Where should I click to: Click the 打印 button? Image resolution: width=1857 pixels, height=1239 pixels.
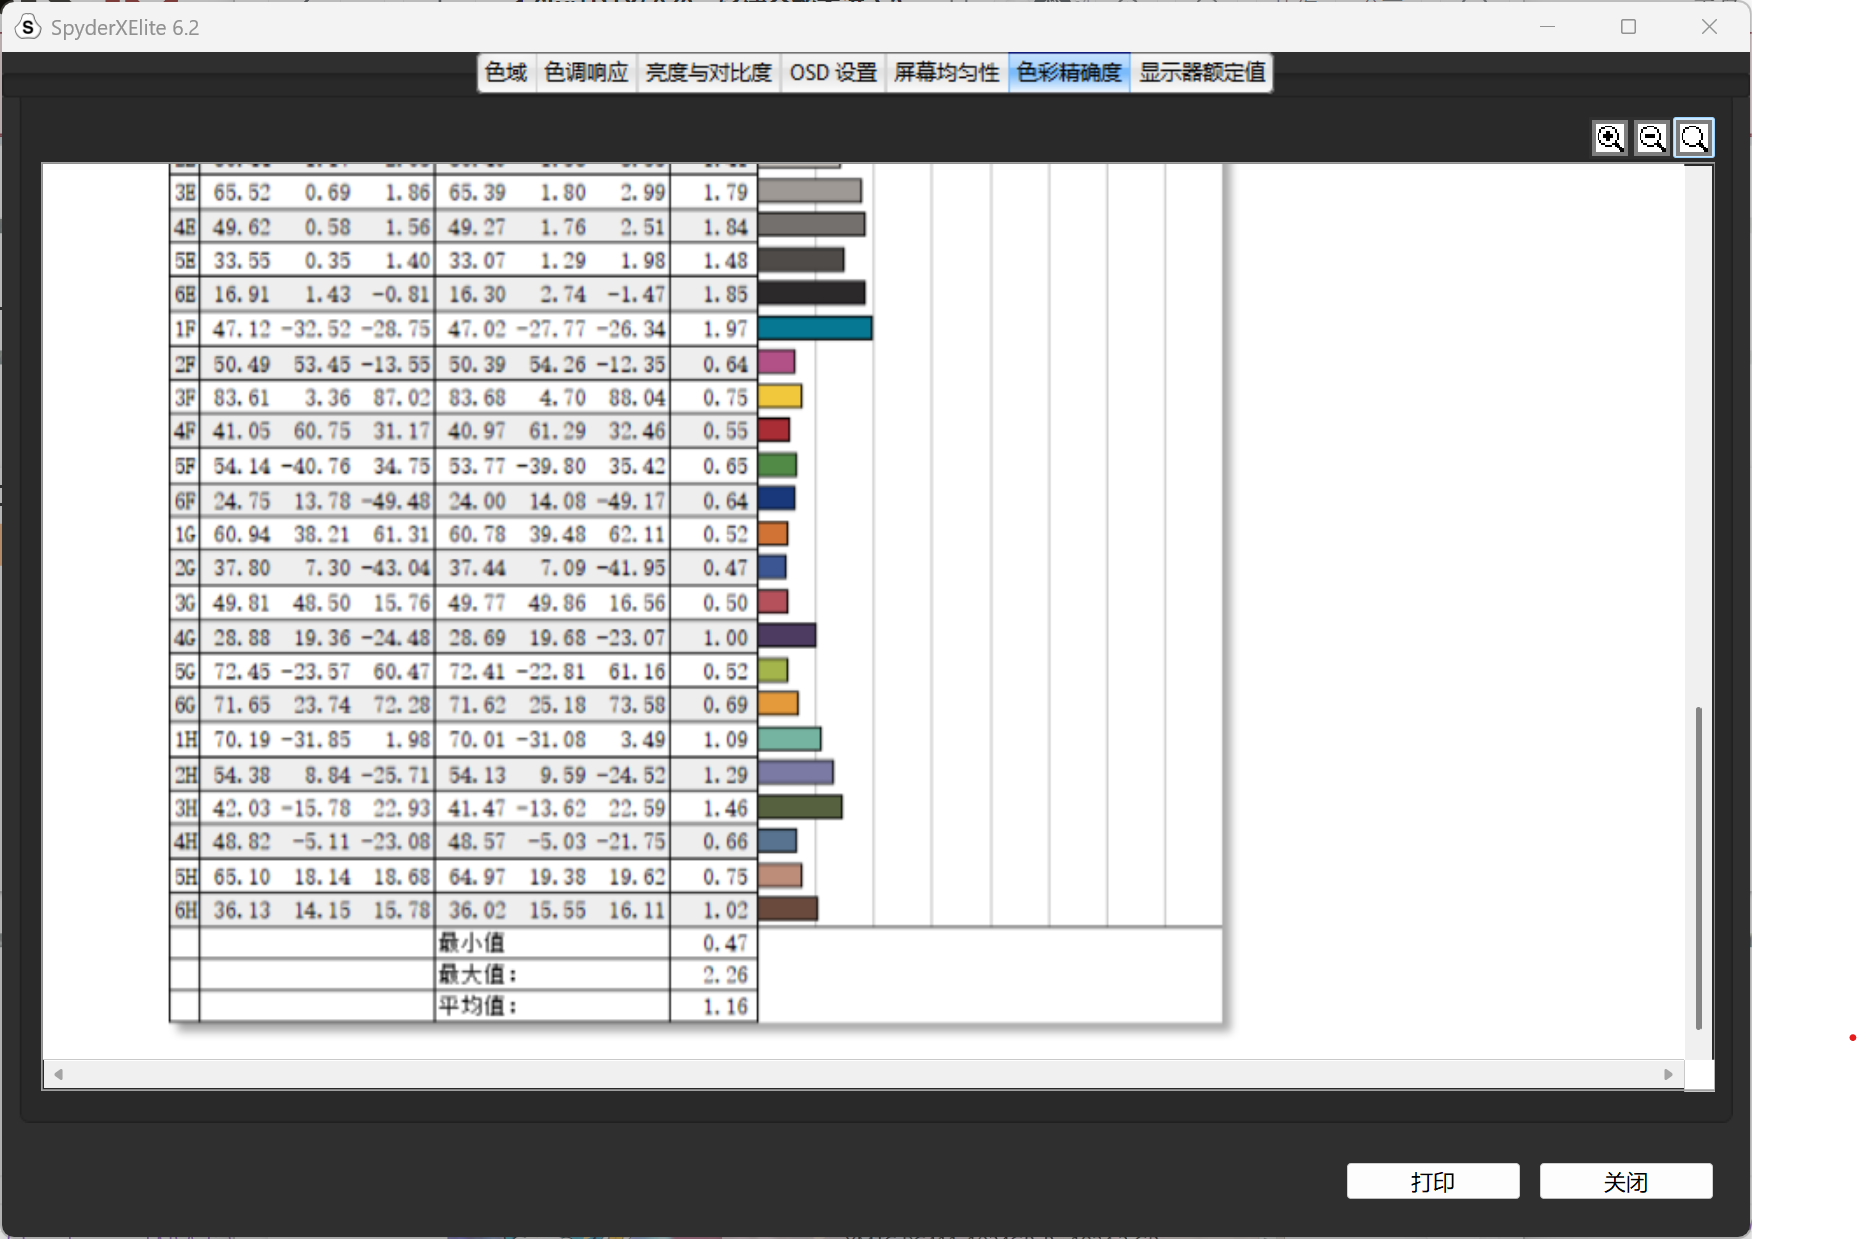(x=1433, y=1181)
